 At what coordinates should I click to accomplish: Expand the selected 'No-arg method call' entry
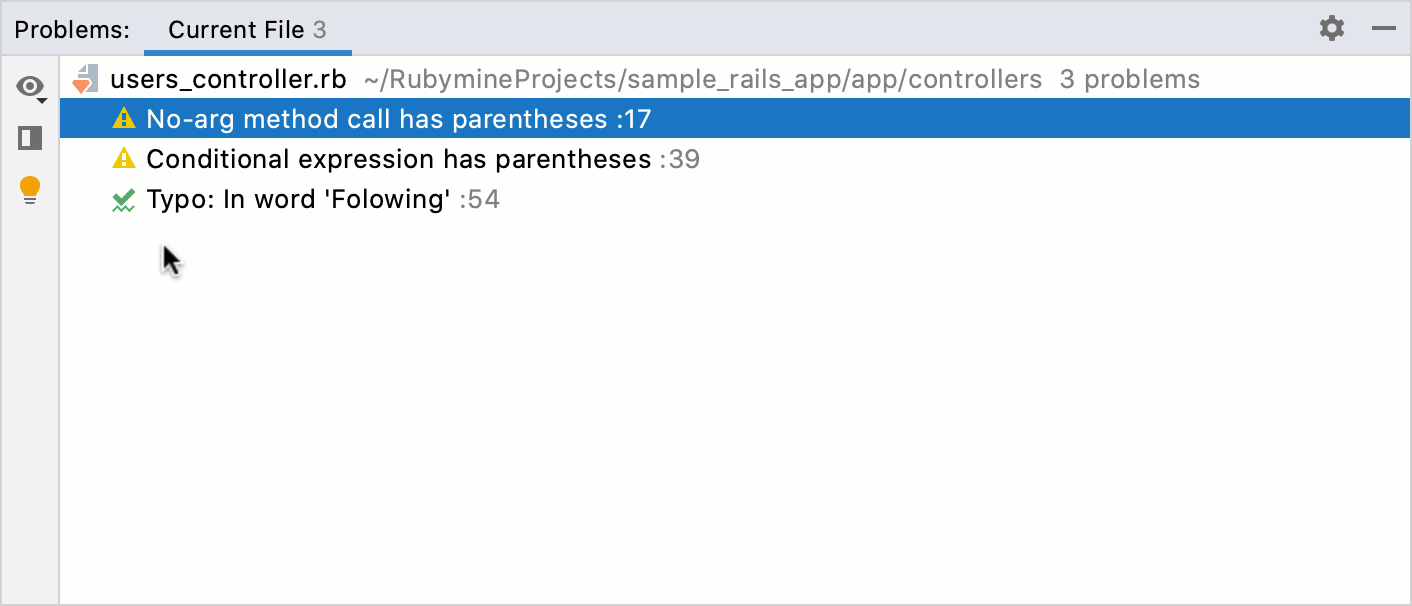(400, 118)
